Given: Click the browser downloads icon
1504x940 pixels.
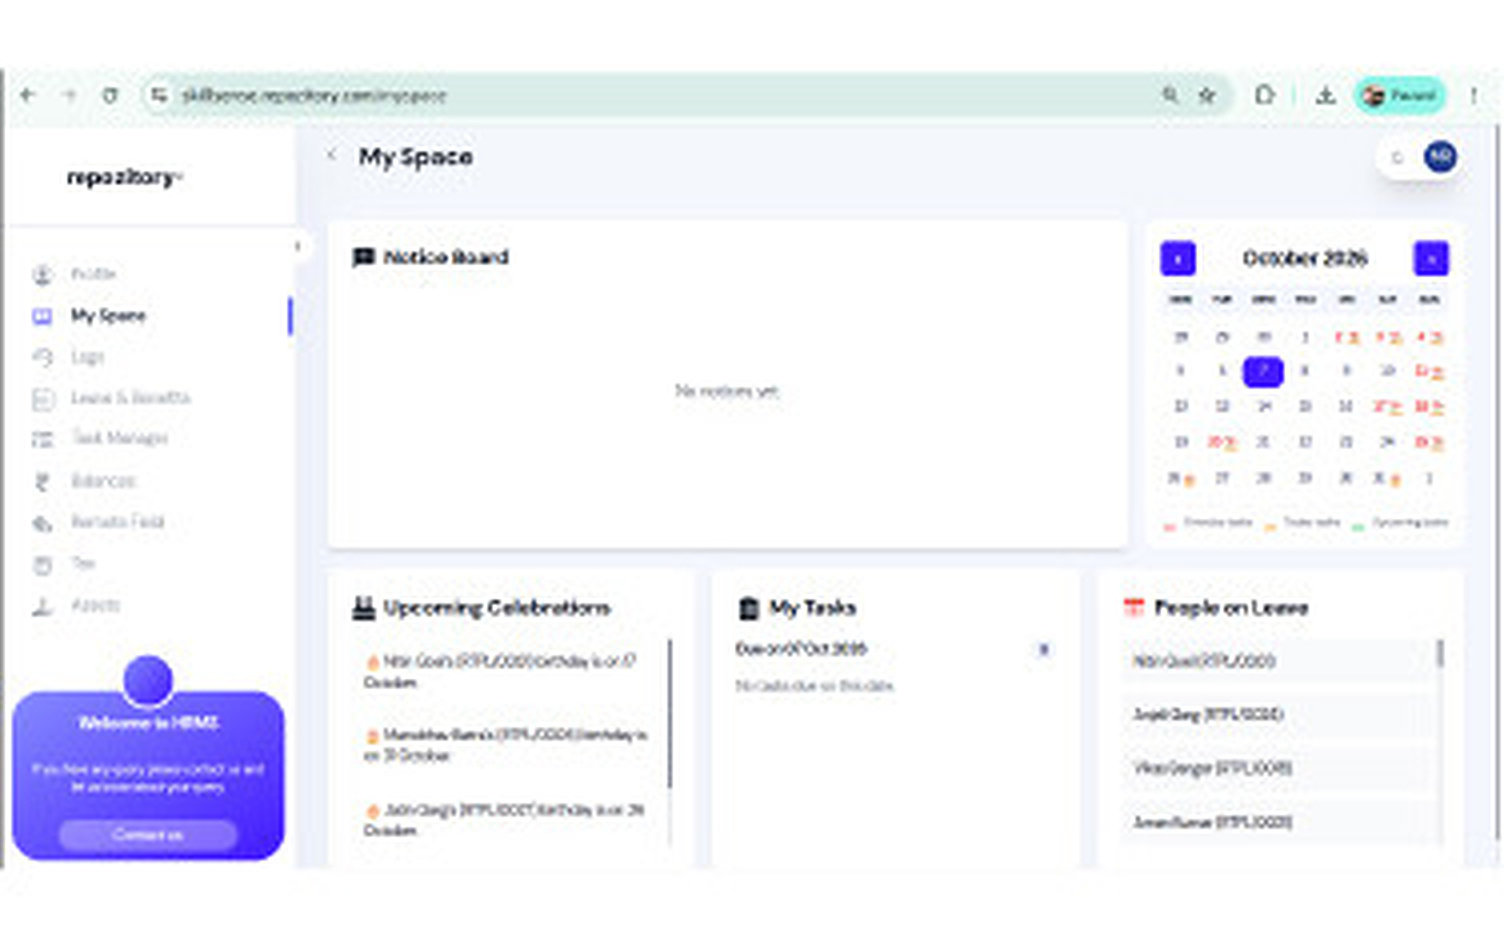Looking at the screenshot, I should click(x=1325, y=95).
